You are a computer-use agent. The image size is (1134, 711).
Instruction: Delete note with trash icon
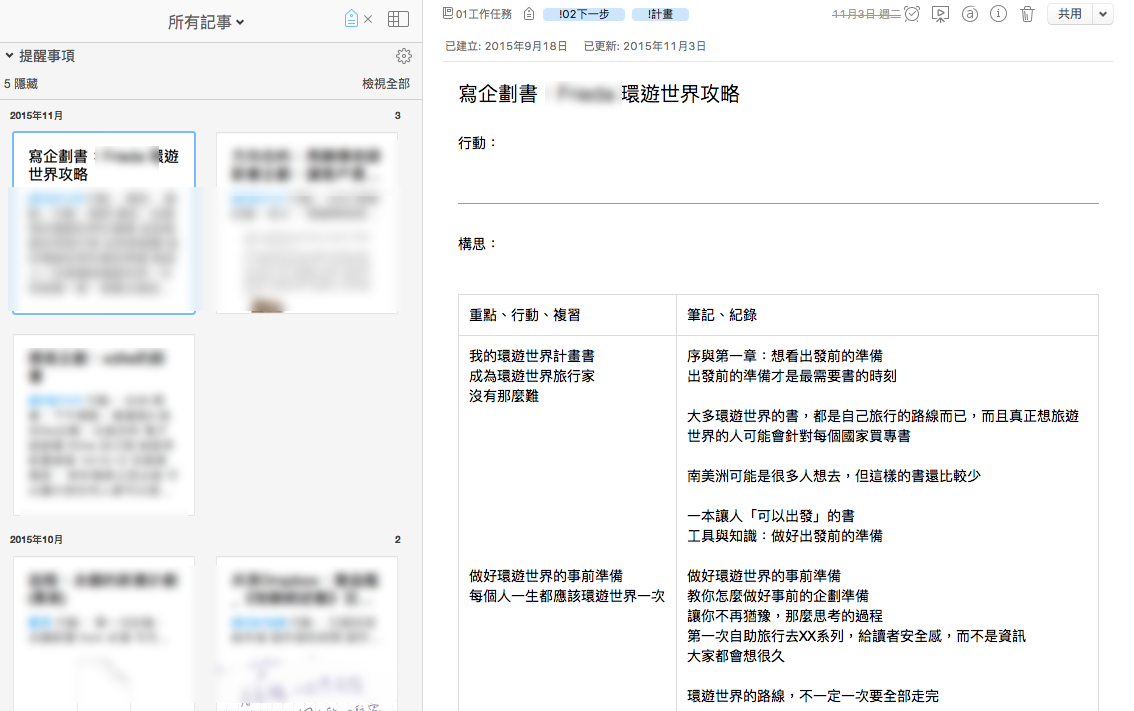(1028, 14)
